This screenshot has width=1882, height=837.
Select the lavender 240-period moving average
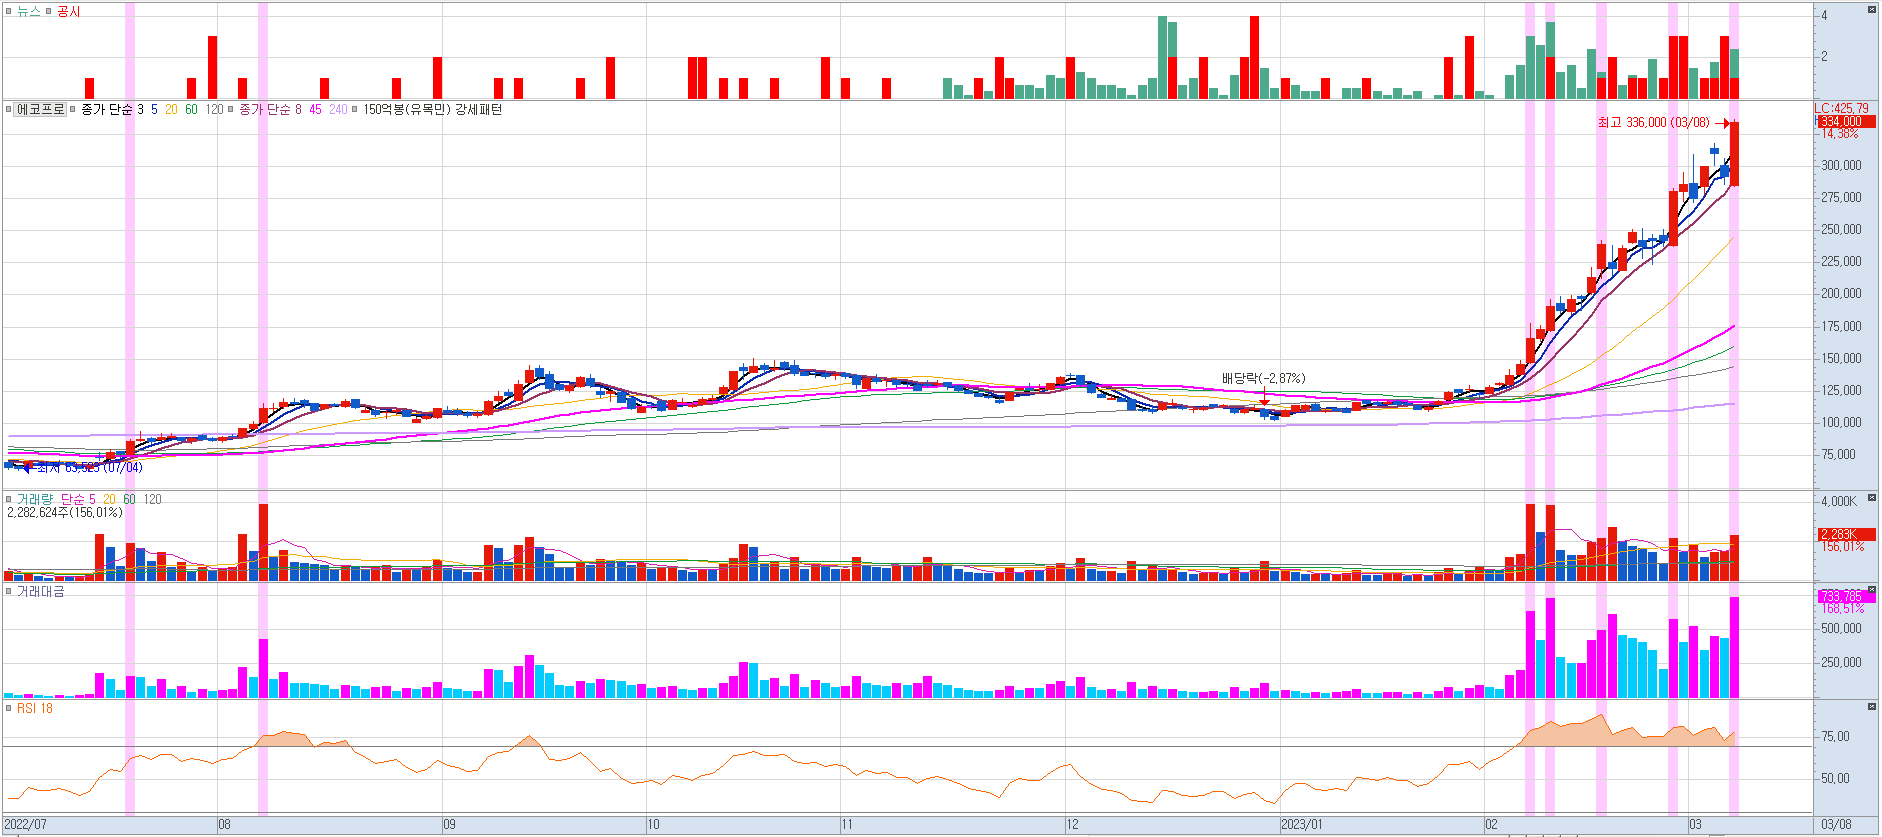pos(338,110)
